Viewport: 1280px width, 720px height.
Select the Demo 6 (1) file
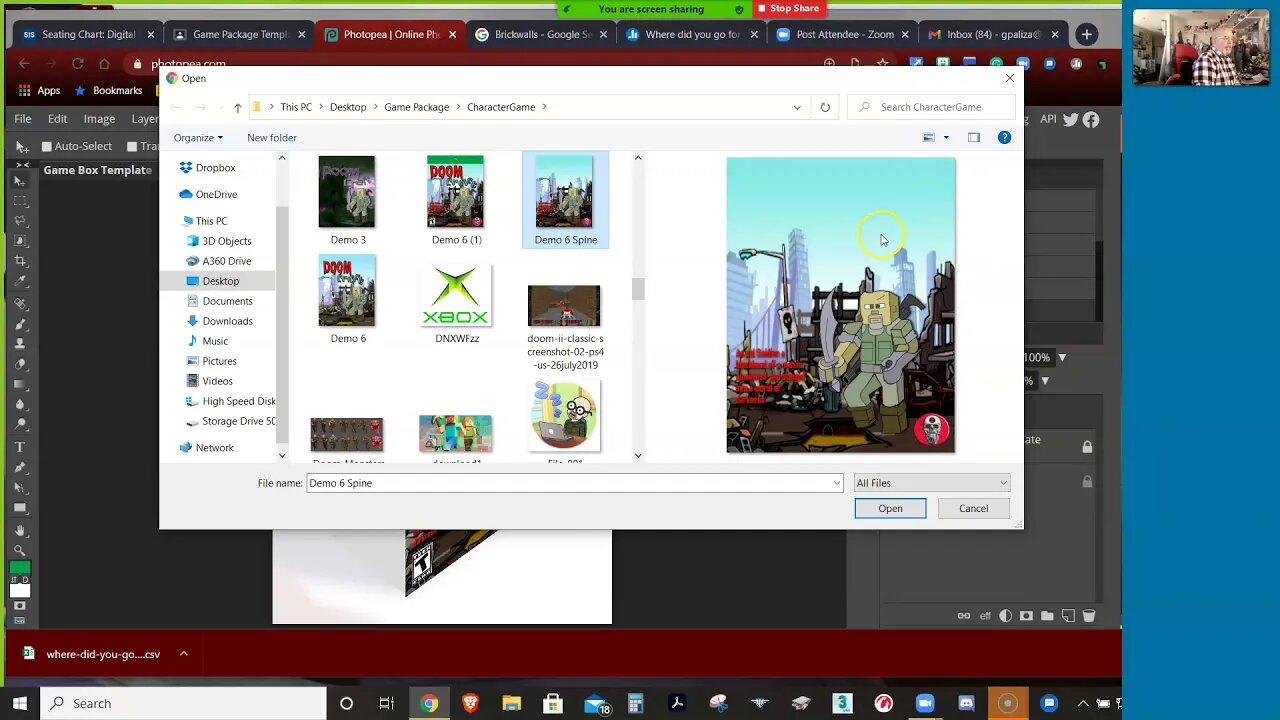click(456, 200)
